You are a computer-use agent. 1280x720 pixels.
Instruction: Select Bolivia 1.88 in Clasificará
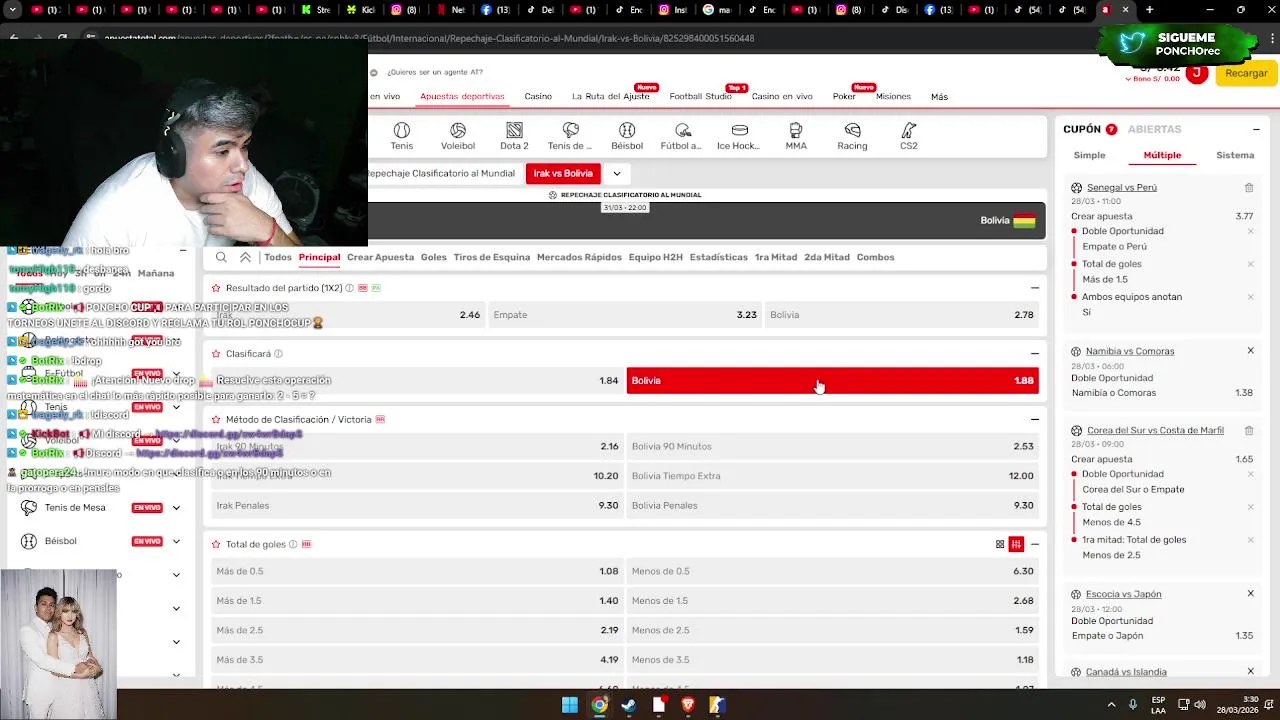click(832, 380)
